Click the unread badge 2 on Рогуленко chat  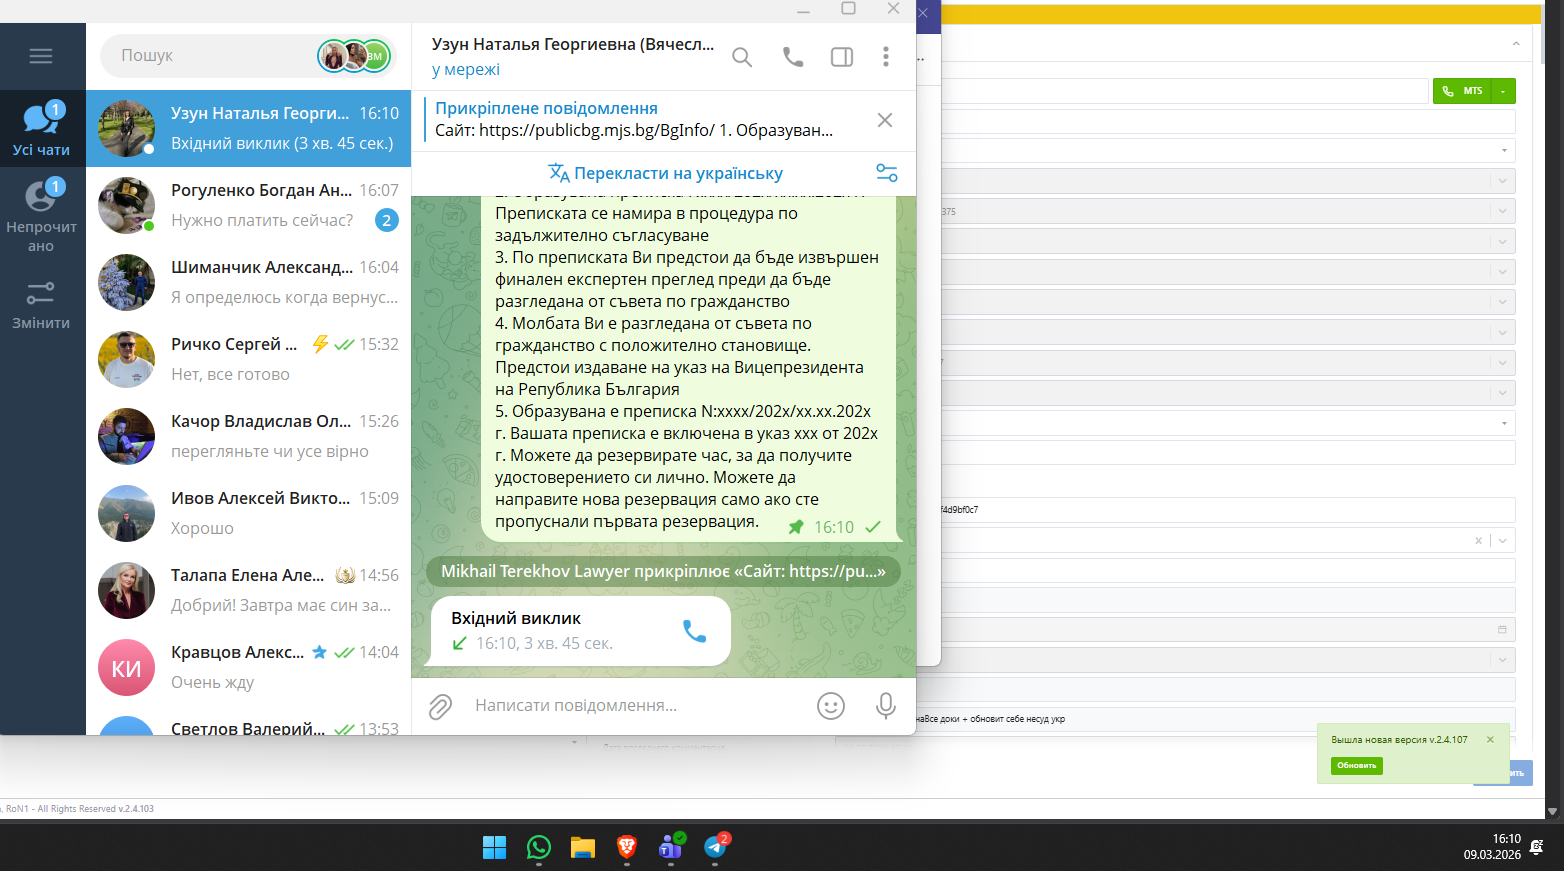387,220
